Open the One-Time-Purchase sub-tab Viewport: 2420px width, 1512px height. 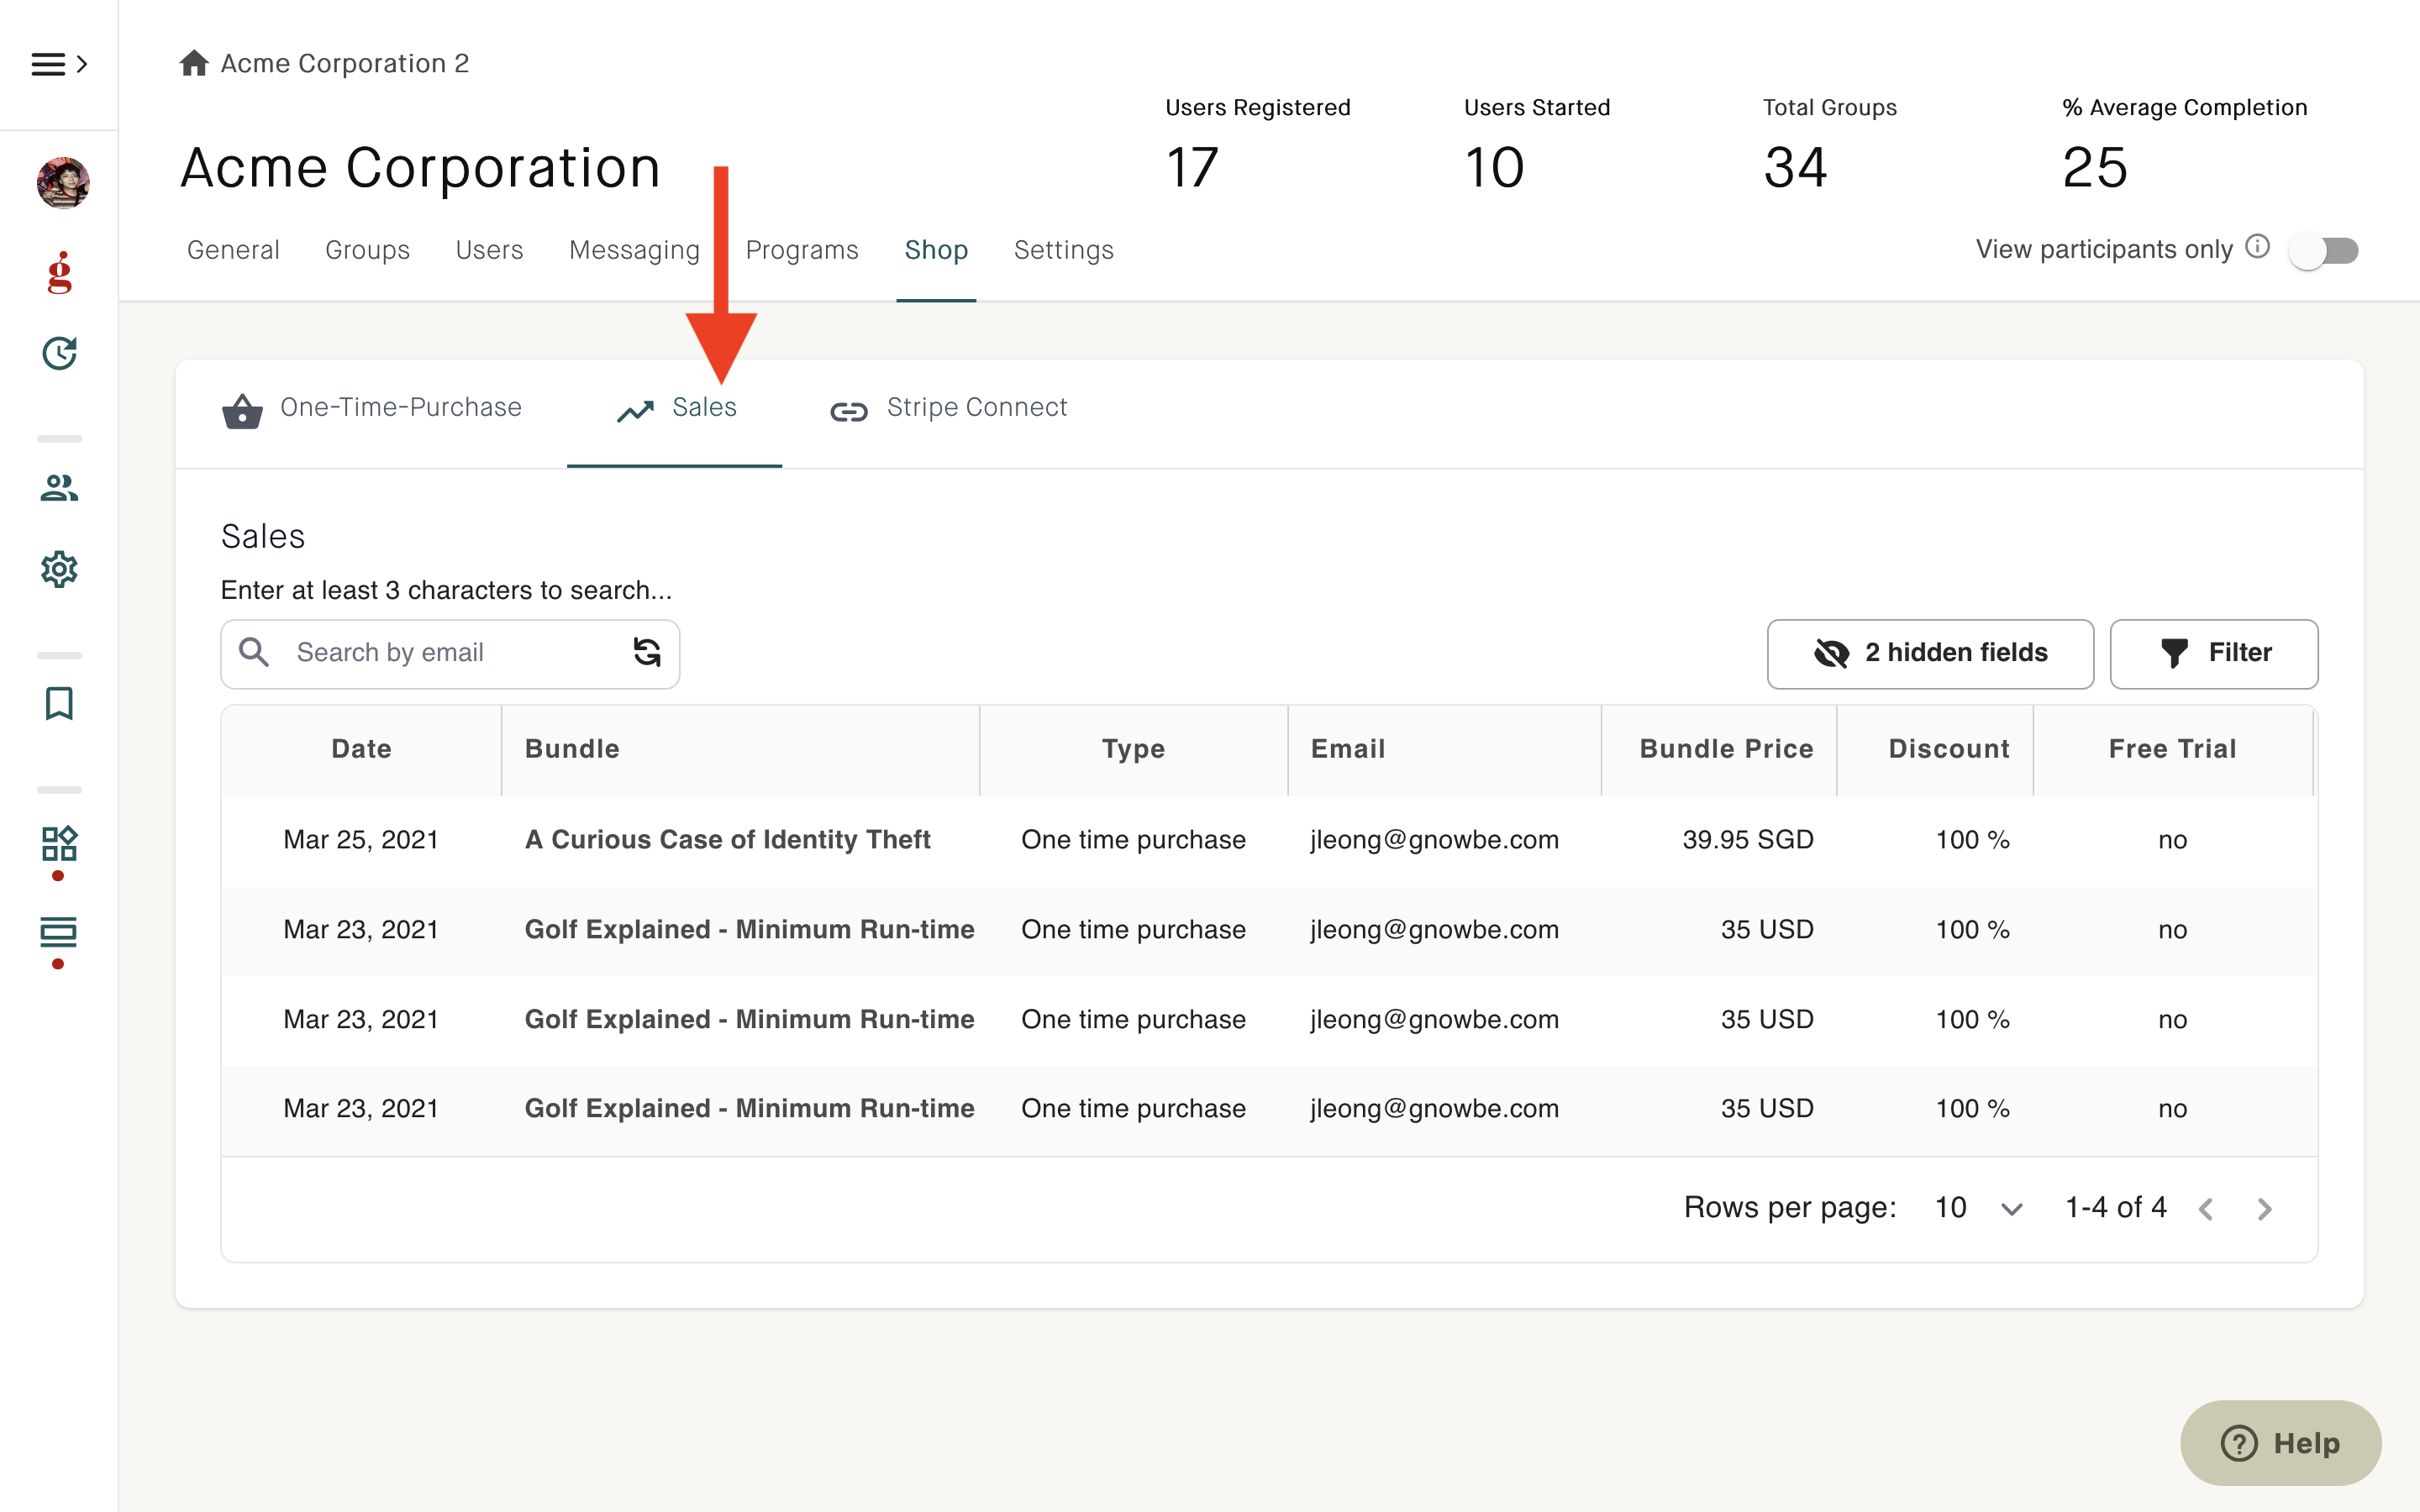pos(372,408)
